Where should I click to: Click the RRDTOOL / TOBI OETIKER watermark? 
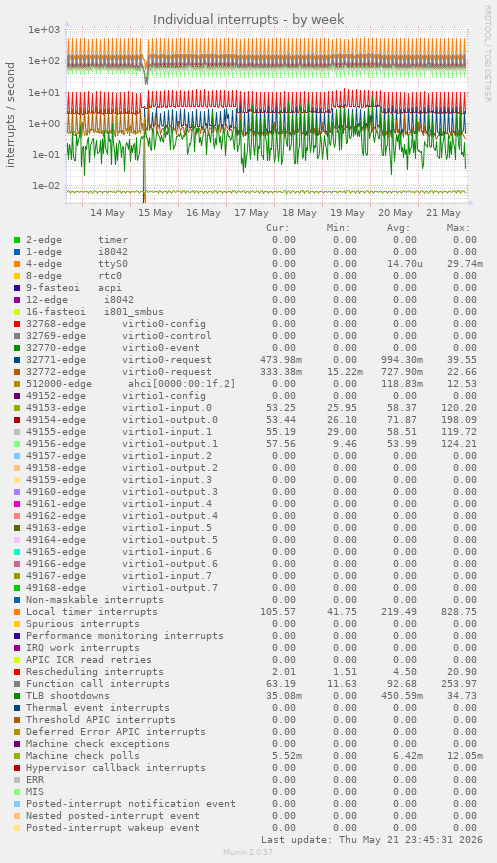click(x=487, y=53)
